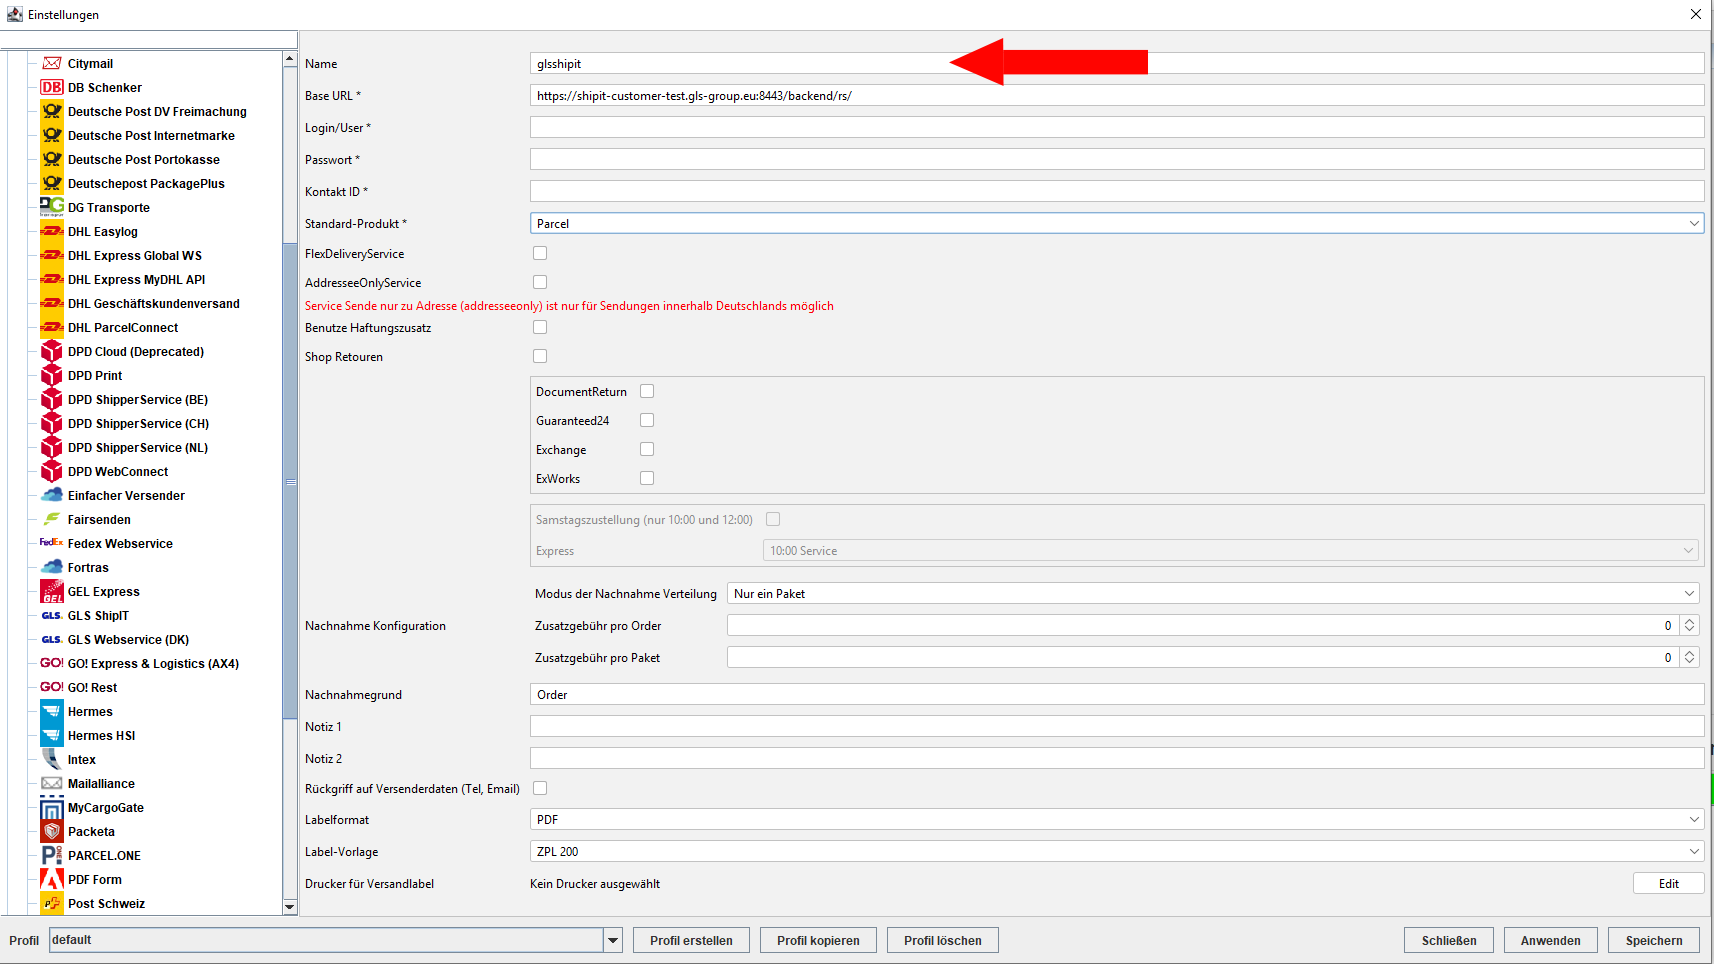Click the Deutsche Post Portokasse icon
Image resolution: width=1715 pixels, height=964 pixels.
pyautogui.click(x=52, y=159)
